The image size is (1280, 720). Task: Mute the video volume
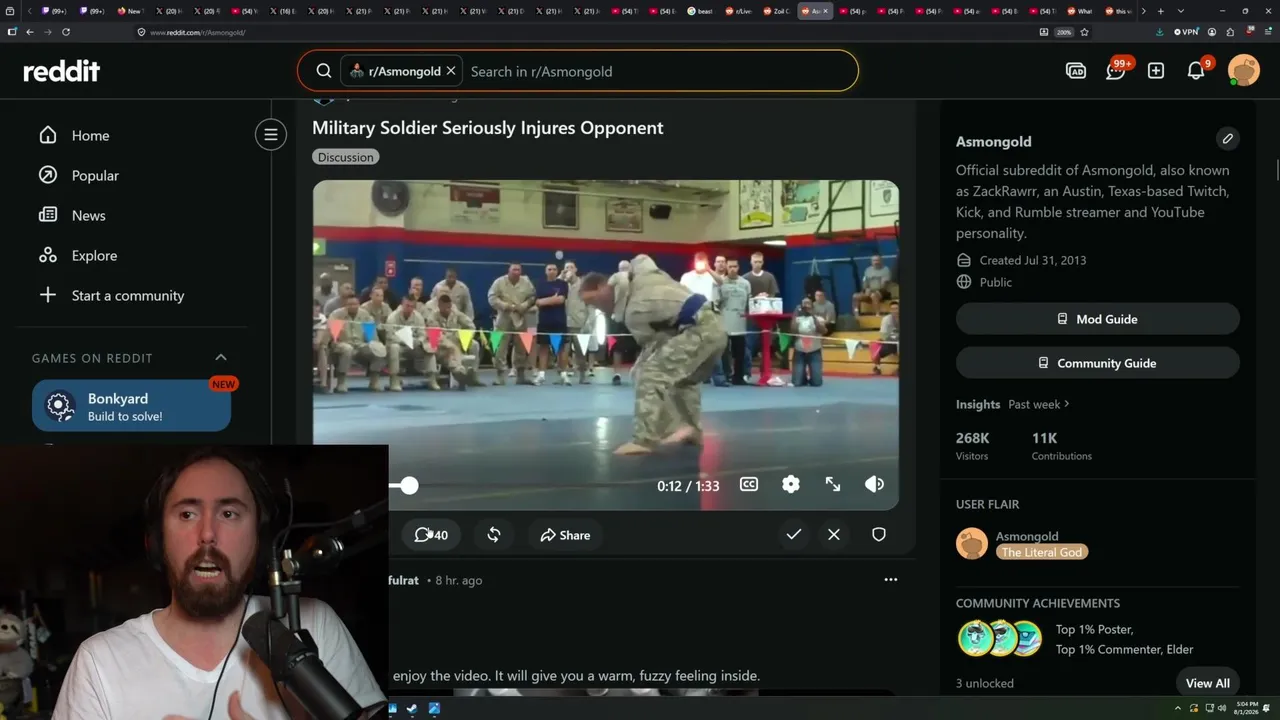tap(875, 485)
